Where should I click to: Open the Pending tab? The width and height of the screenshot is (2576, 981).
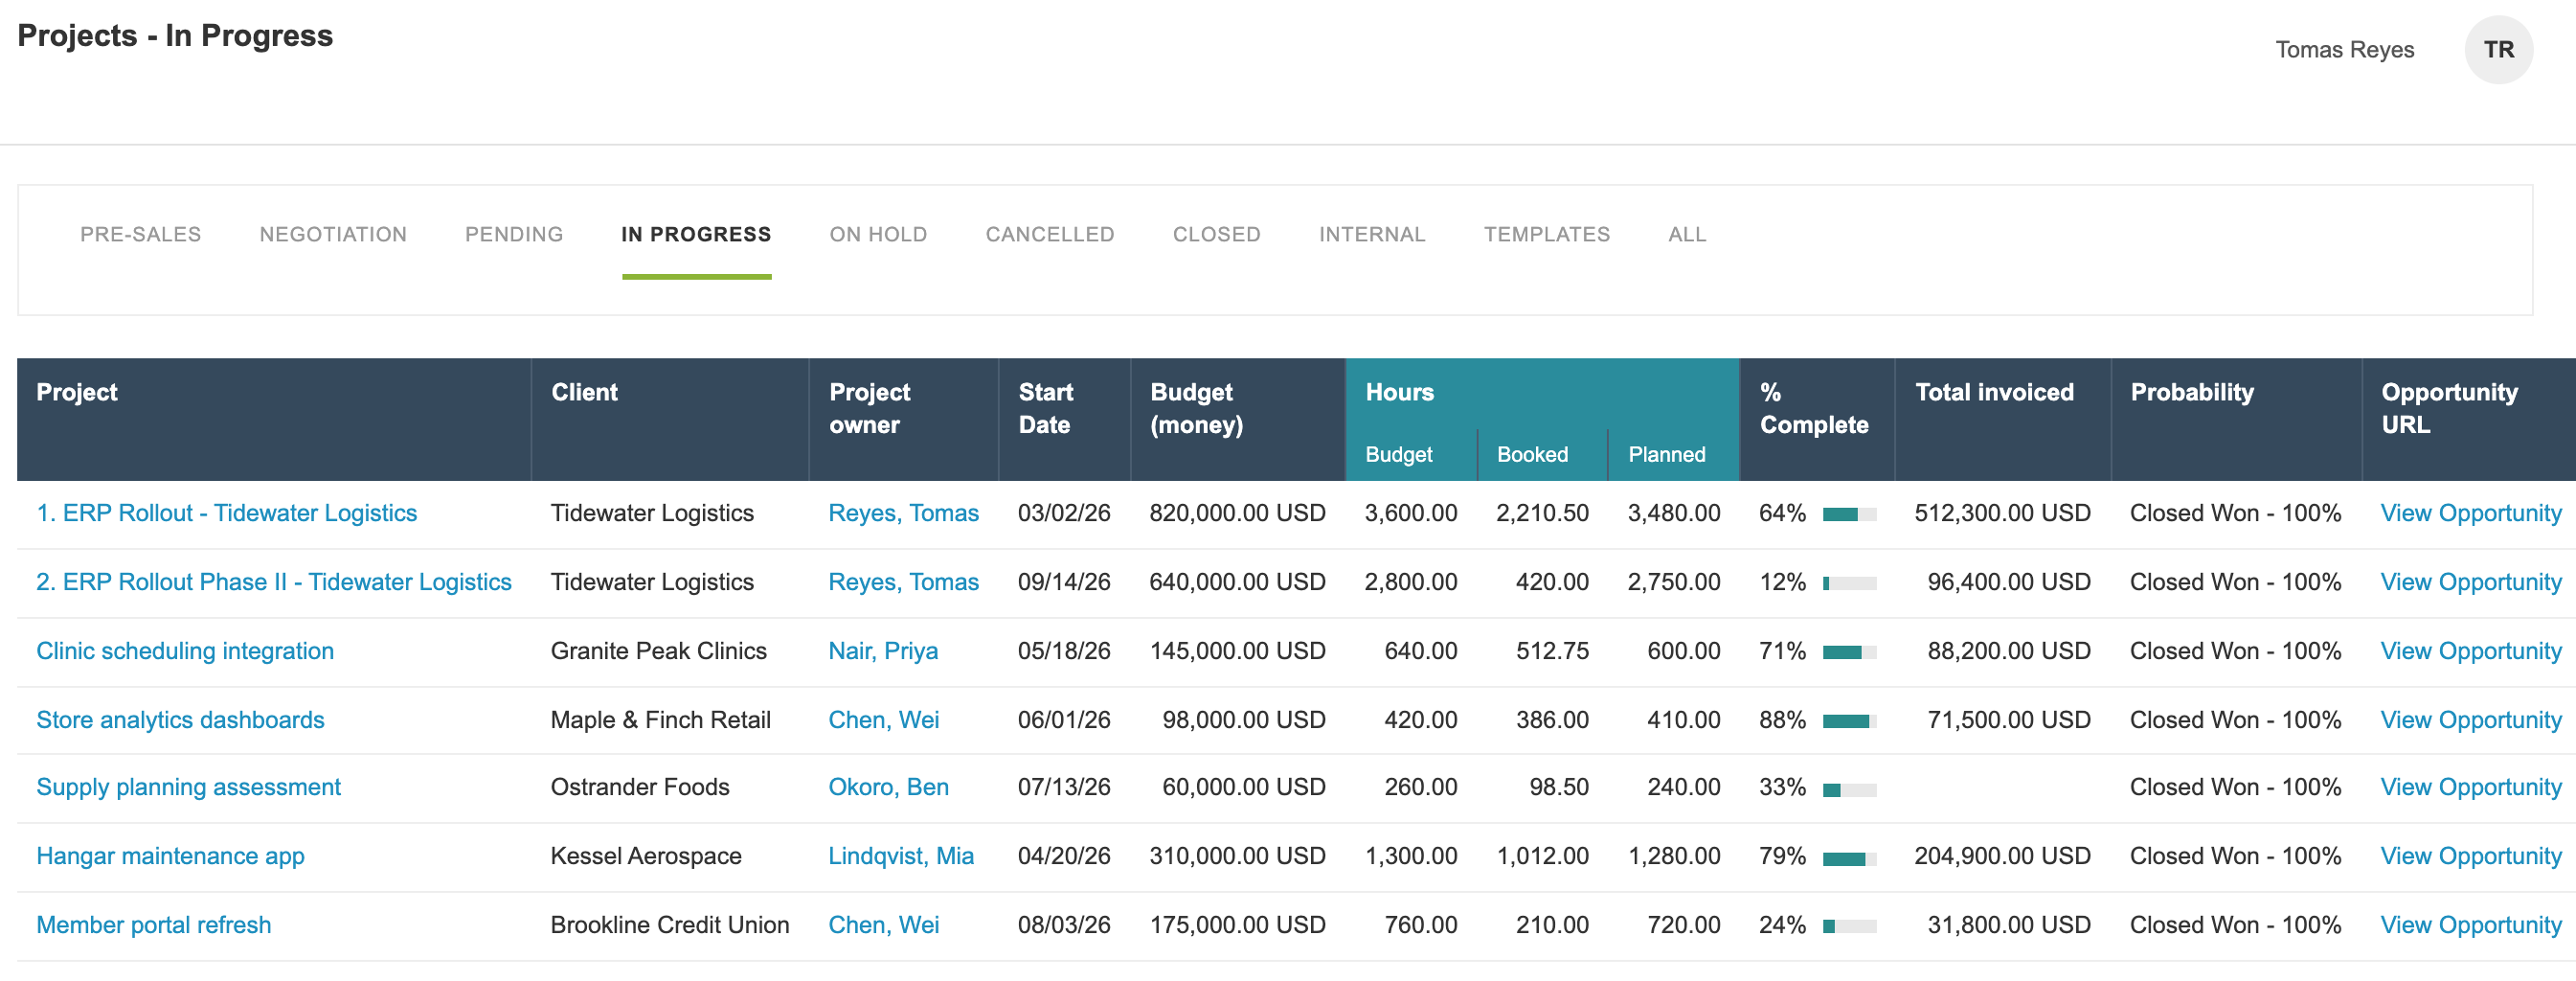click(514, 234)
